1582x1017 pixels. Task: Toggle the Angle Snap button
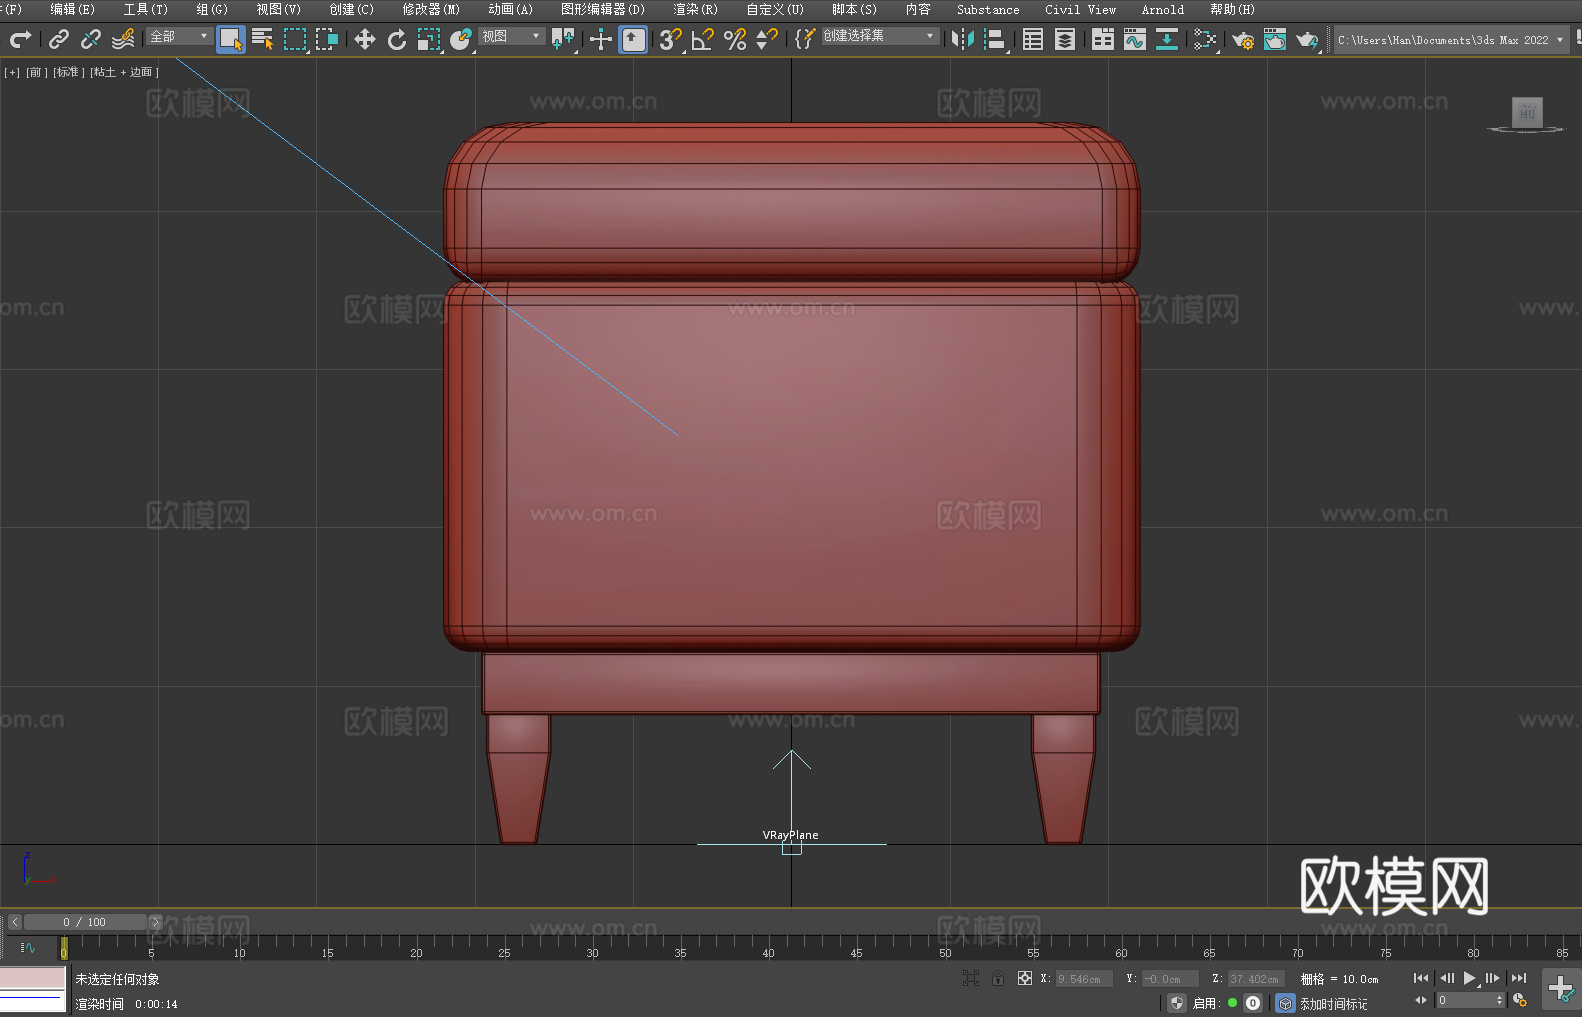click(703, 39)
